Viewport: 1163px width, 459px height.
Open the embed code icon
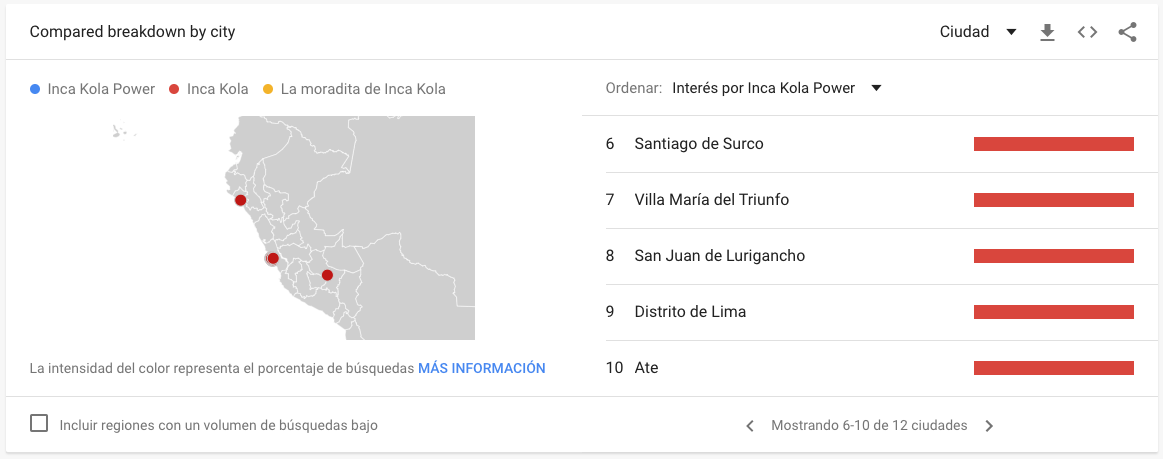pyautogui.click(x=1087, y=32)
